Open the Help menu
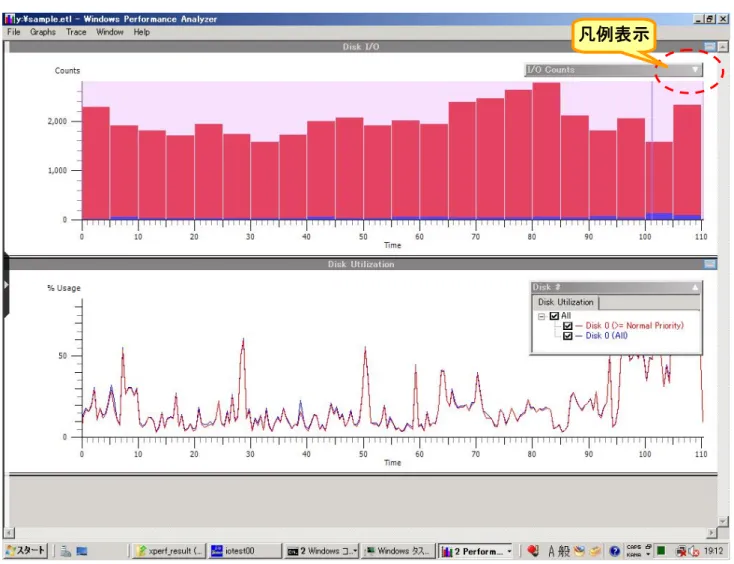The height and width of the screenshot is (564, 734). pyautogui.click(x=141, y=32)
